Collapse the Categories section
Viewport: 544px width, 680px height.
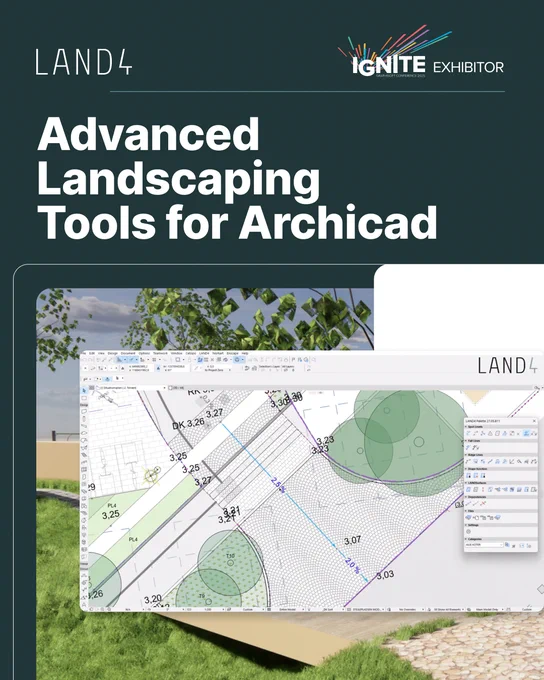(x=465, y=539)
